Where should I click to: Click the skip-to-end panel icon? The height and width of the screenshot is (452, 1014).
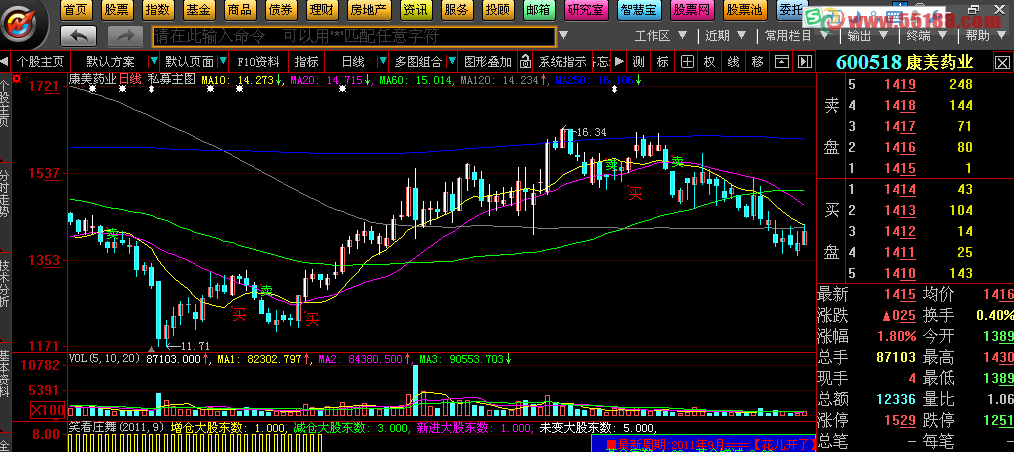(x=805, y=62)
